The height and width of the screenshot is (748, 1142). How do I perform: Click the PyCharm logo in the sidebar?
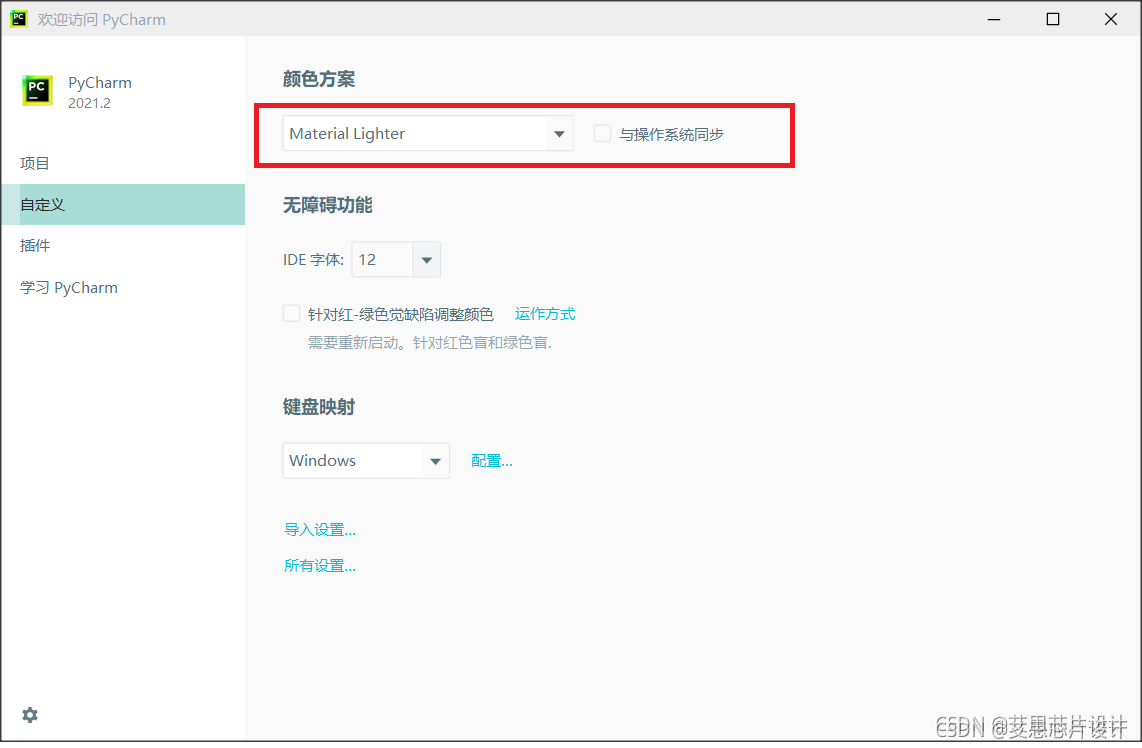pos(37,91)
